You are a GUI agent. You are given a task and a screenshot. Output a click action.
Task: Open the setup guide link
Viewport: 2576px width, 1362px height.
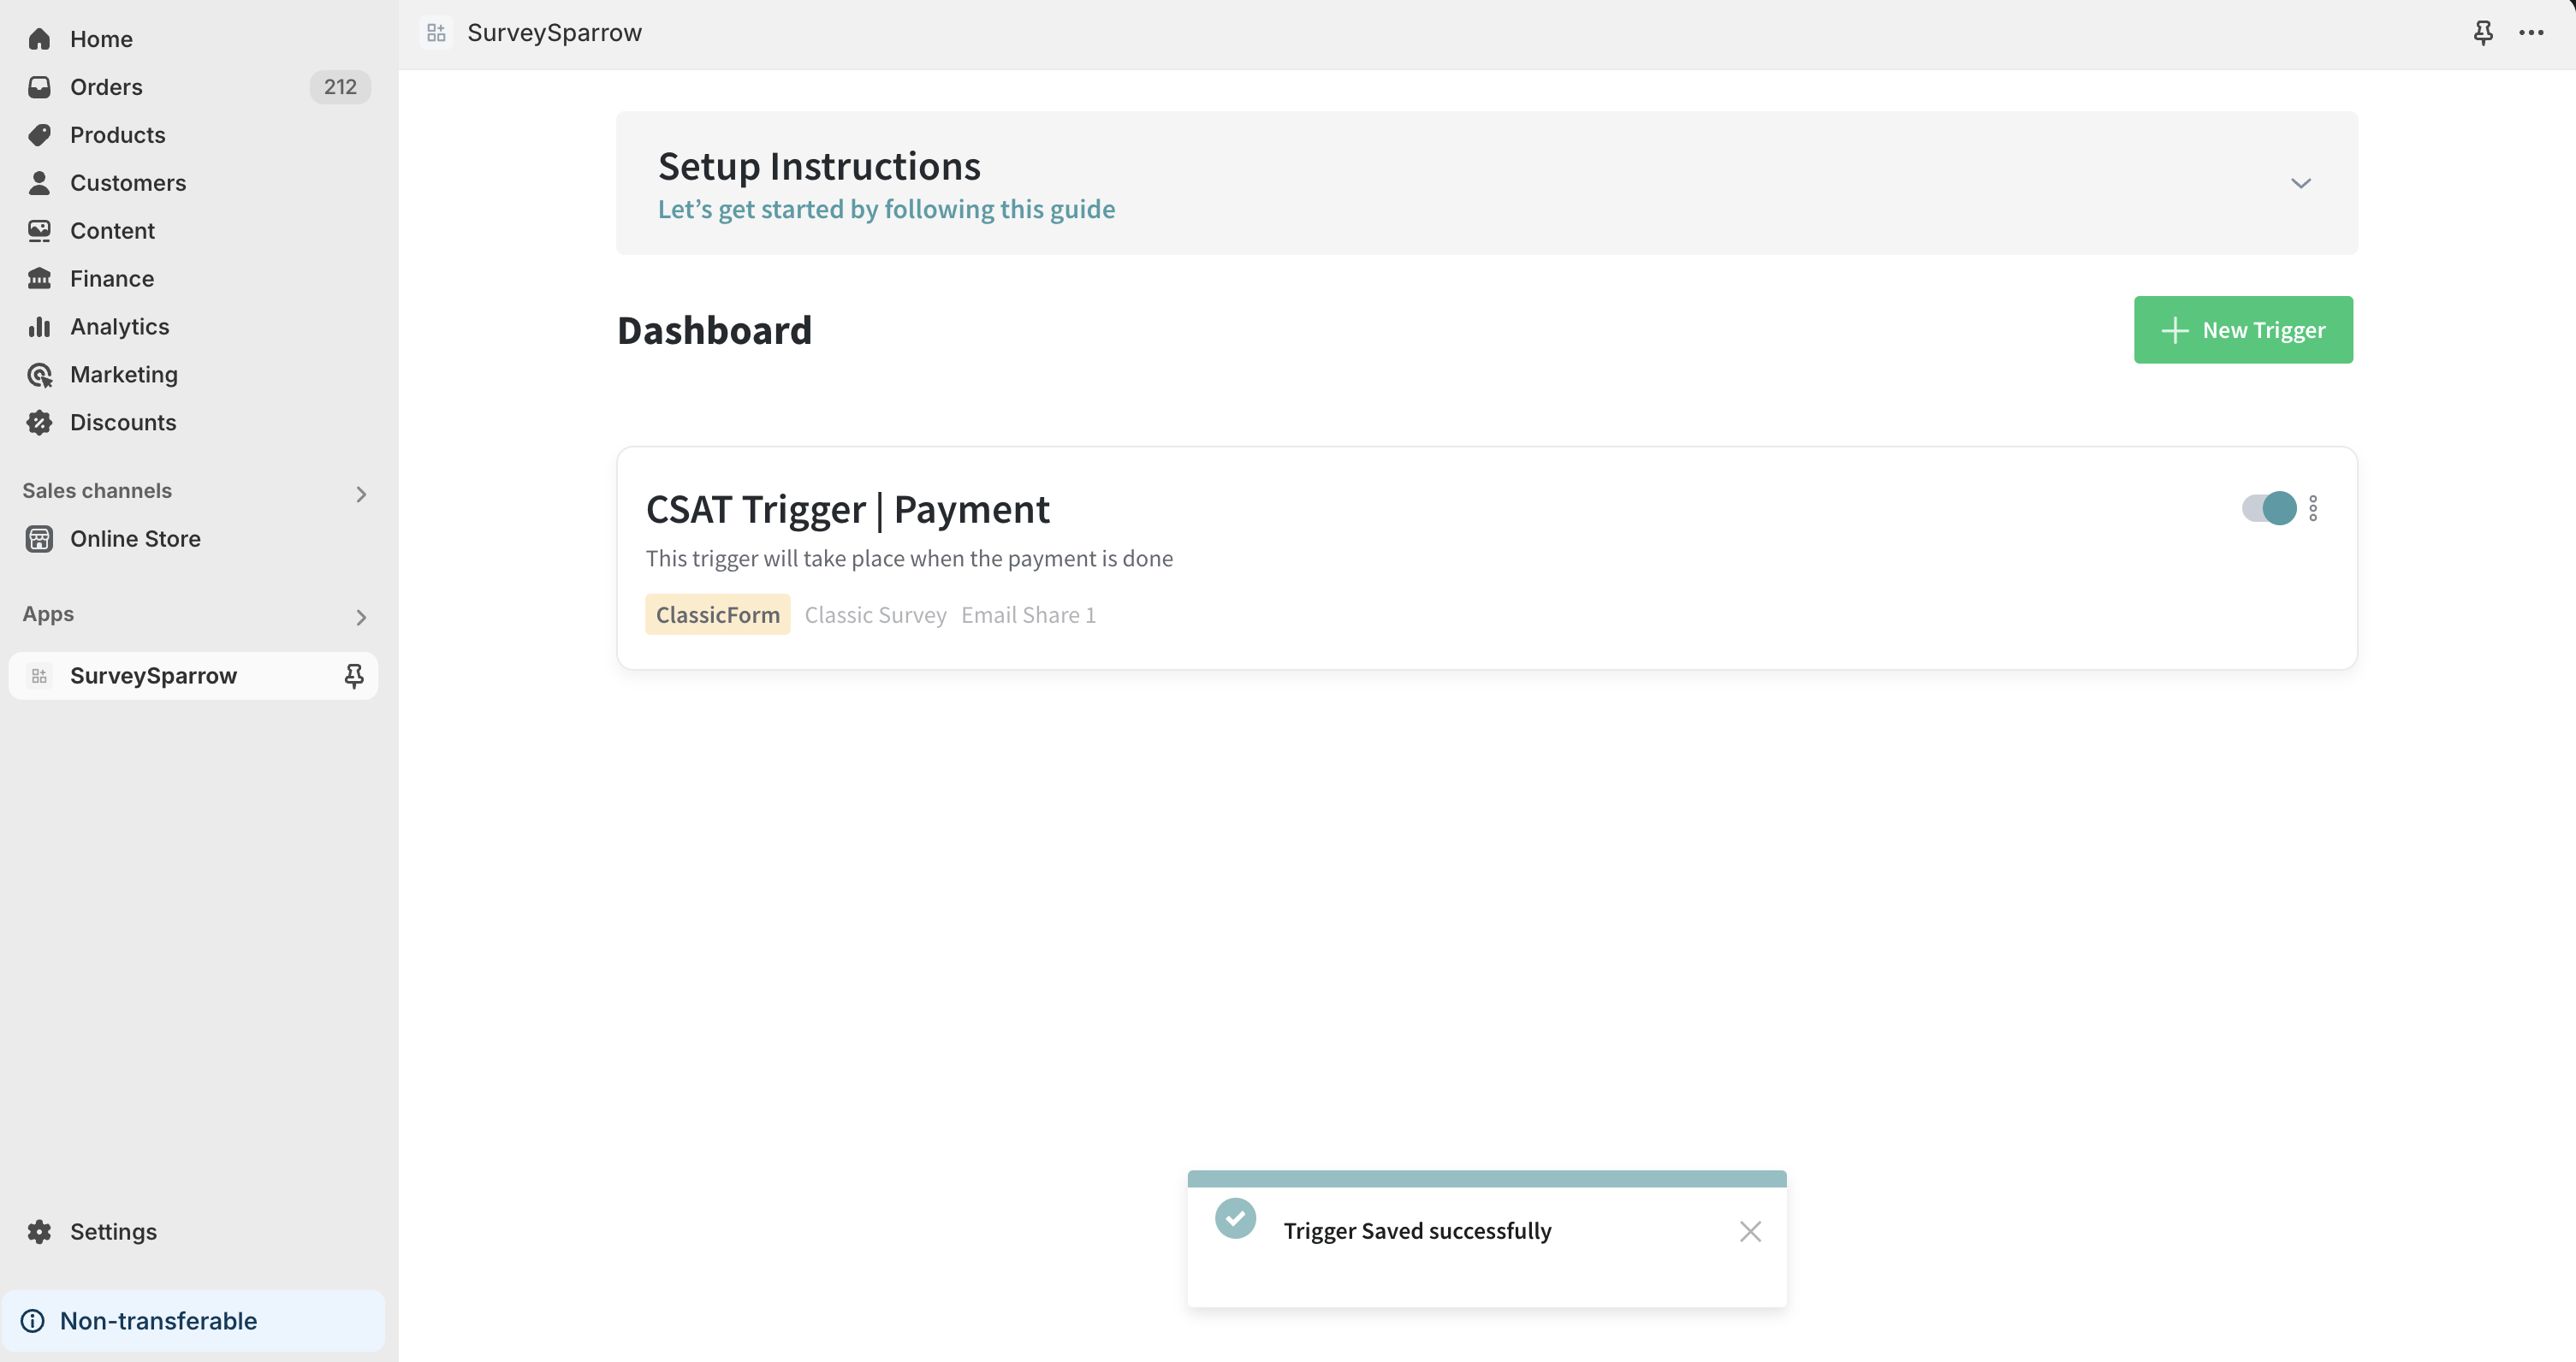[x=886, y=209]
